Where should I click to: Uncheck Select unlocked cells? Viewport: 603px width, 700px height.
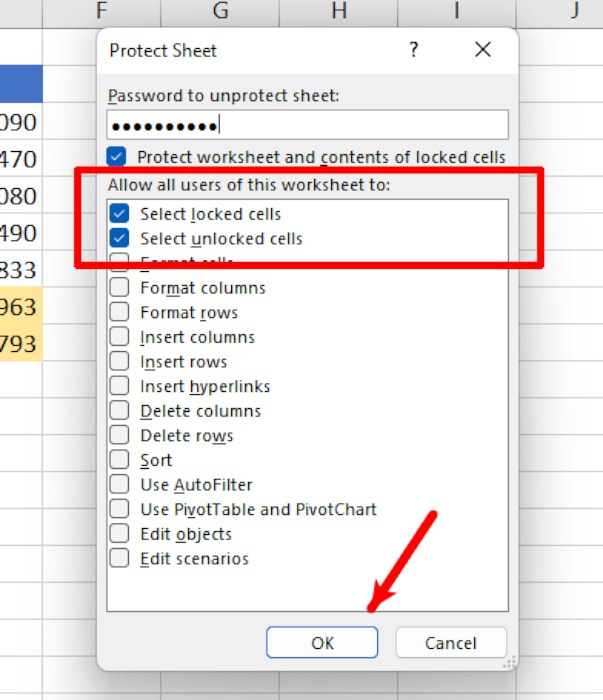[119, 238]
